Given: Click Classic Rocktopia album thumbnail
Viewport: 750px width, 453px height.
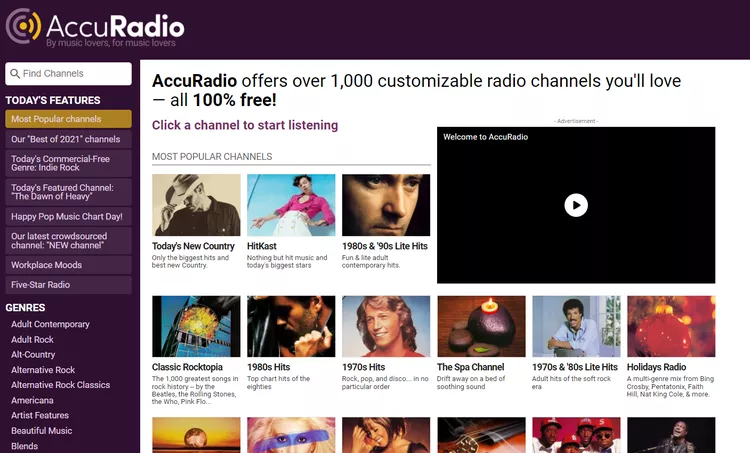Looking at the screenshot, I should (196, 326).
